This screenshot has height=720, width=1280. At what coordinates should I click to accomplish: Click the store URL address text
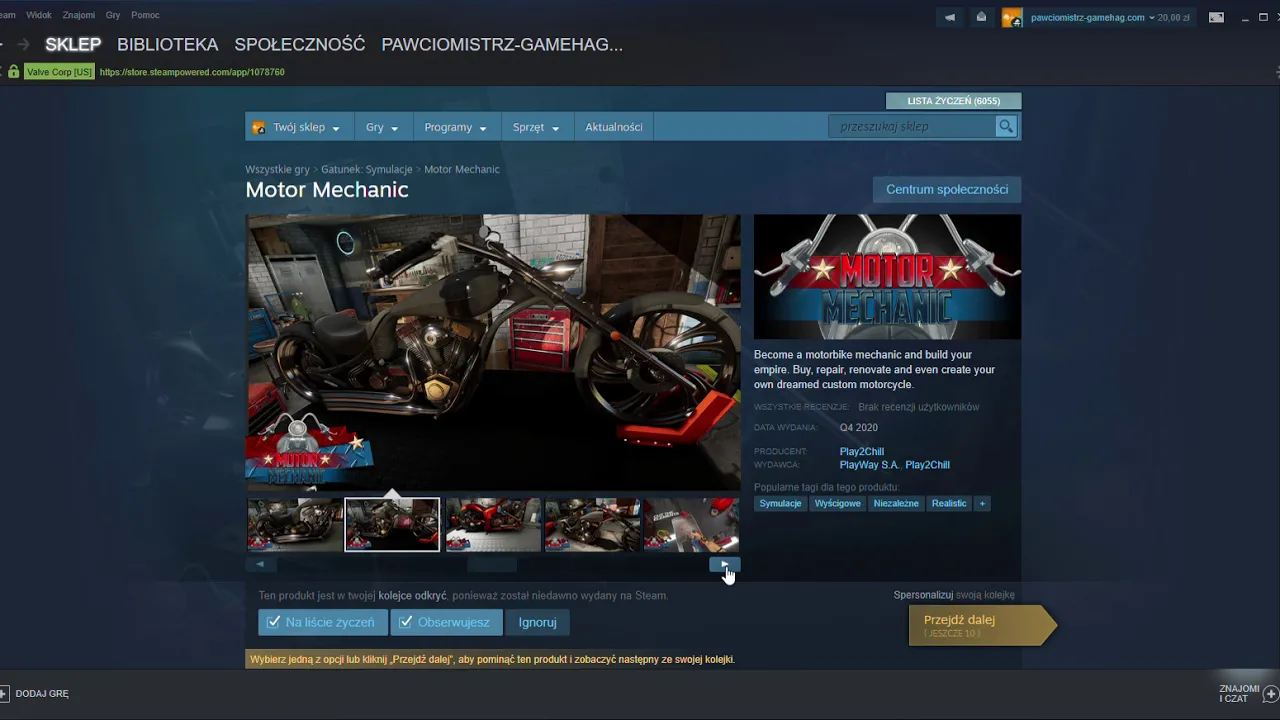[192, 72]
